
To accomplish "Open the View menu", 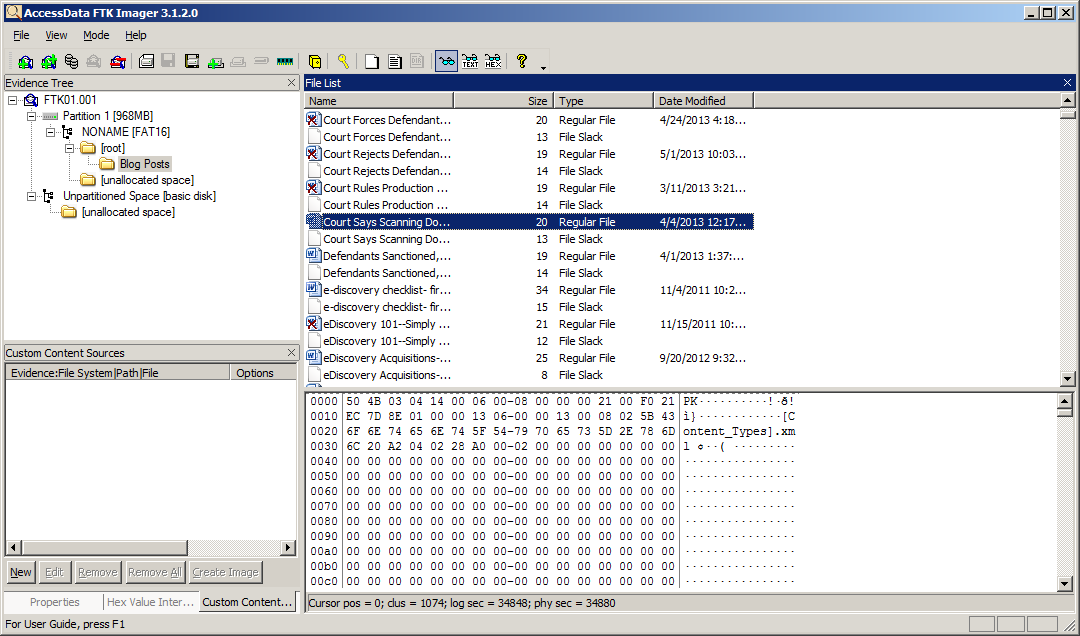I will pos(56,35).
